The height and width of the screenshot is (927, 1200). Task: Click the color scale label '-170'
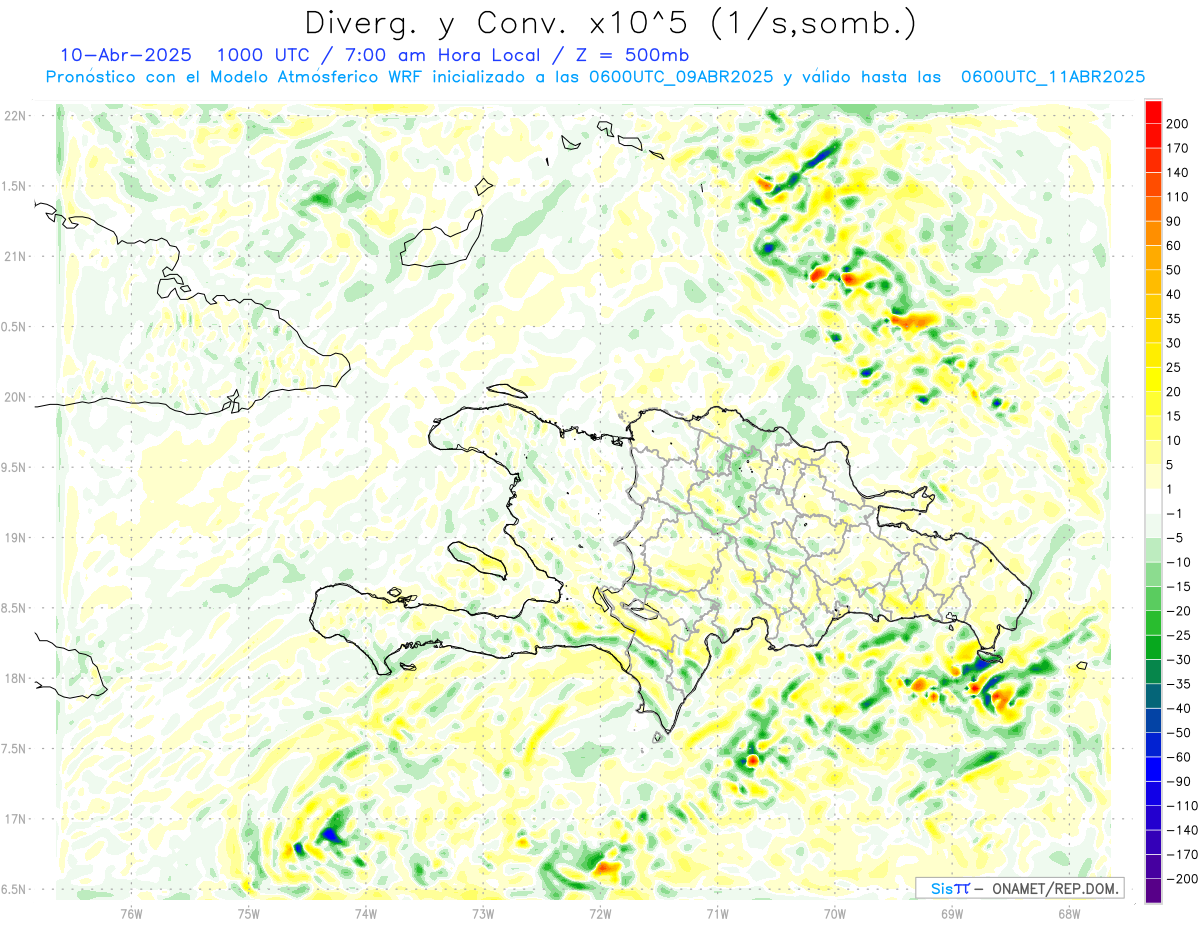1180,855
